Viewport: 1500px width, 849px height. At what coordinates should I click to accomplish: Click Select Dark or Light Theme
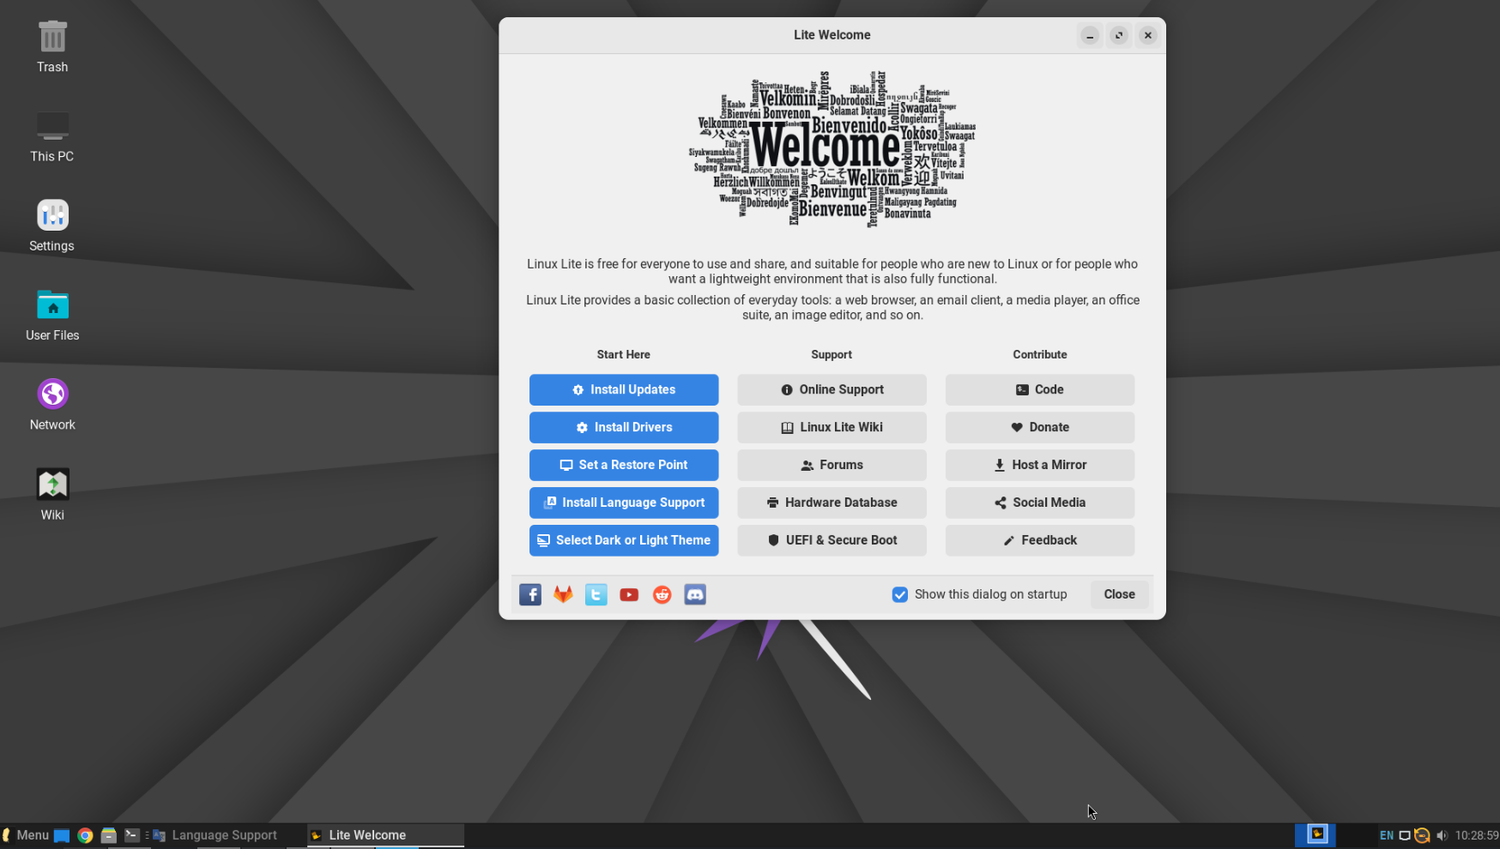[623, 540]
